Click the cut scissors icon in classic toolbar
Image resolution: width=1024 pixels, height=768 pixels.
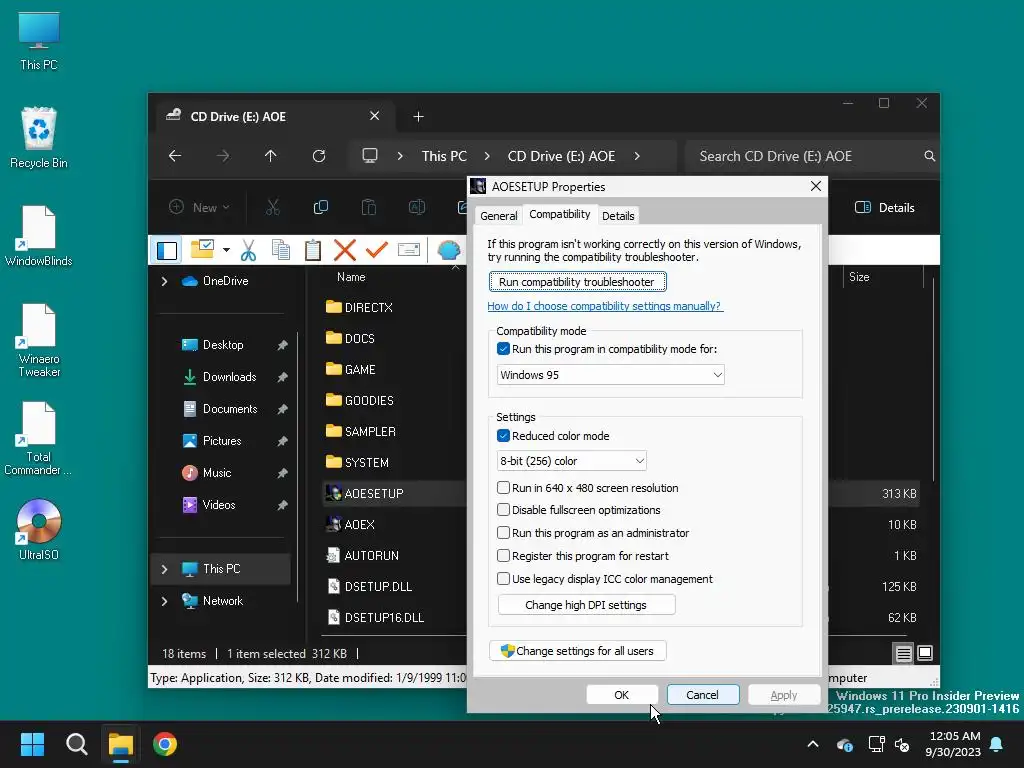click(248, 250)
